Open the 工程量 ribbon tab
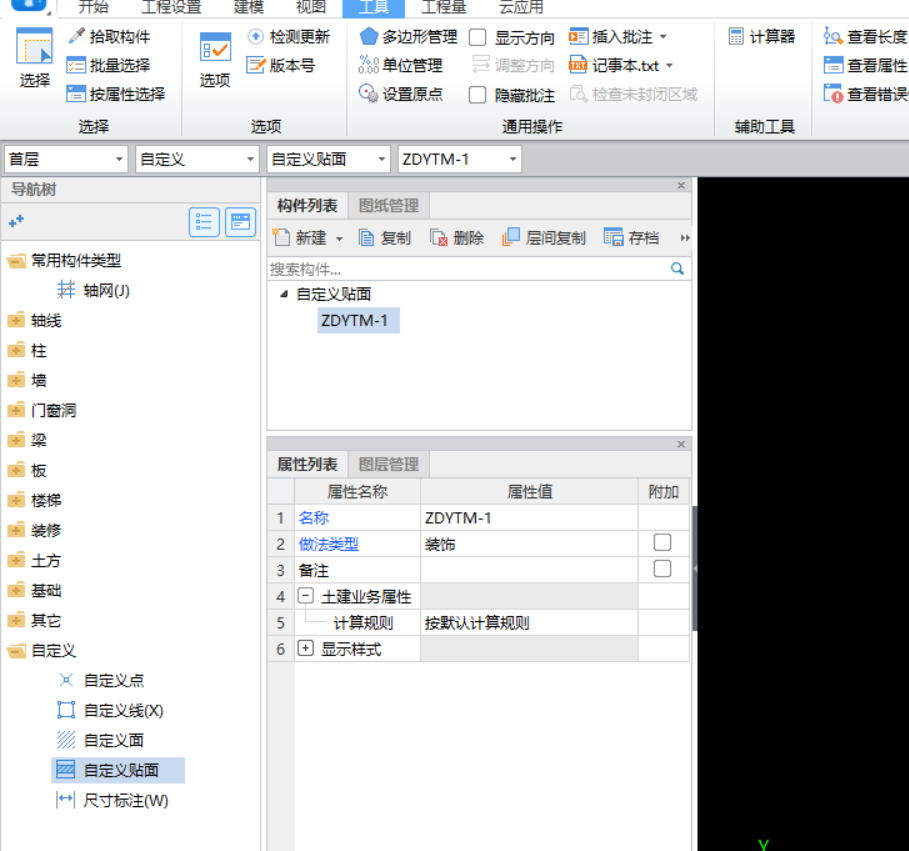Viewport: 909px width, 851px height. 443,7
